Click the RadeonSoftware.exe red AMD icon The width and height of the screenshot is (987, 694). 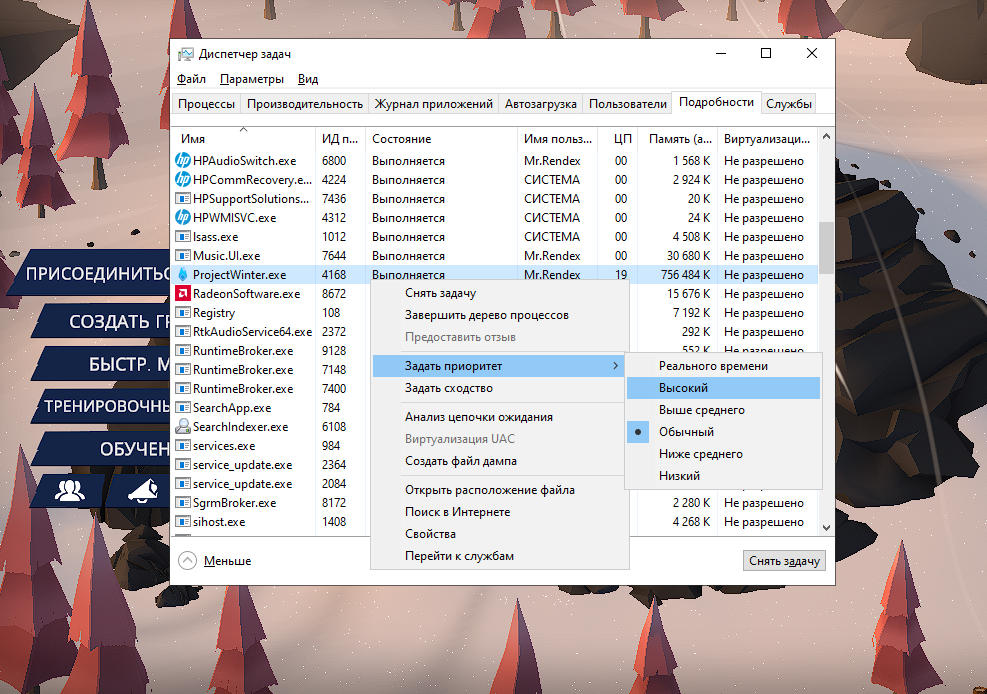(183, 293)
